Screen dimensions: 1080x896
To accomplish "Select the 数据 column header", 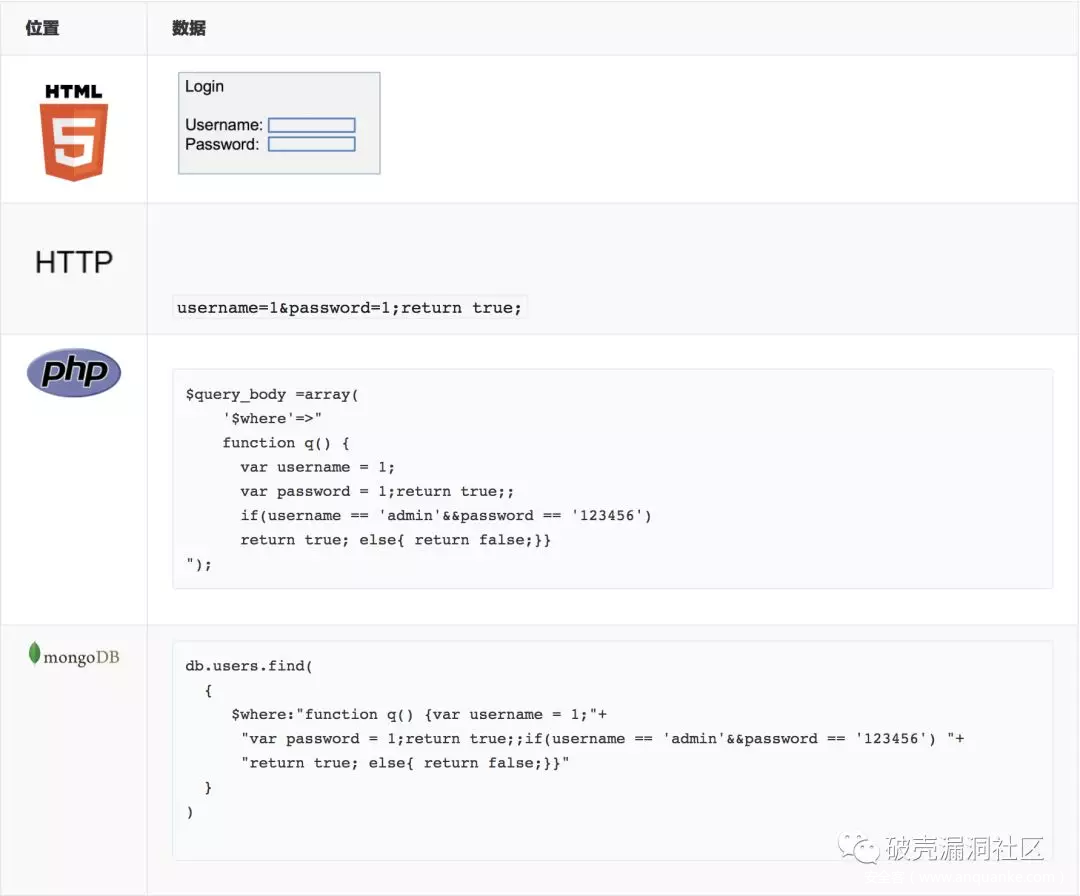I will 189,28.
